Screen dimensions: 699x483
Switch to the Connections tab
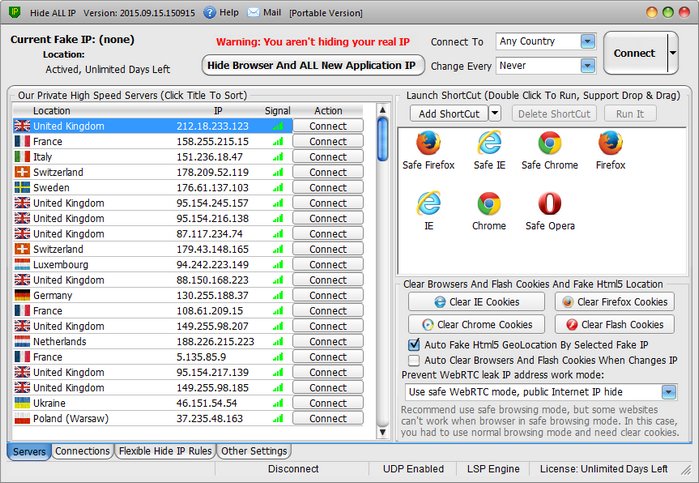(x=82, y=451)
